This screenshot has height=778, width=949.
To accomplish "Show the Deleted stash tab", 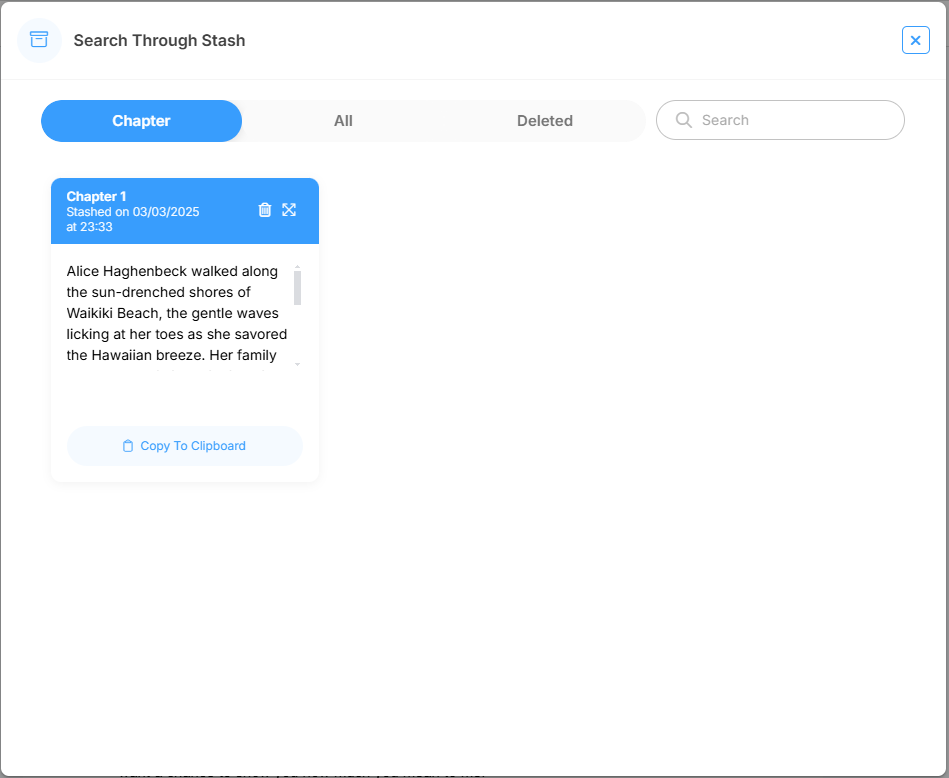I will (x=544, y=121).
